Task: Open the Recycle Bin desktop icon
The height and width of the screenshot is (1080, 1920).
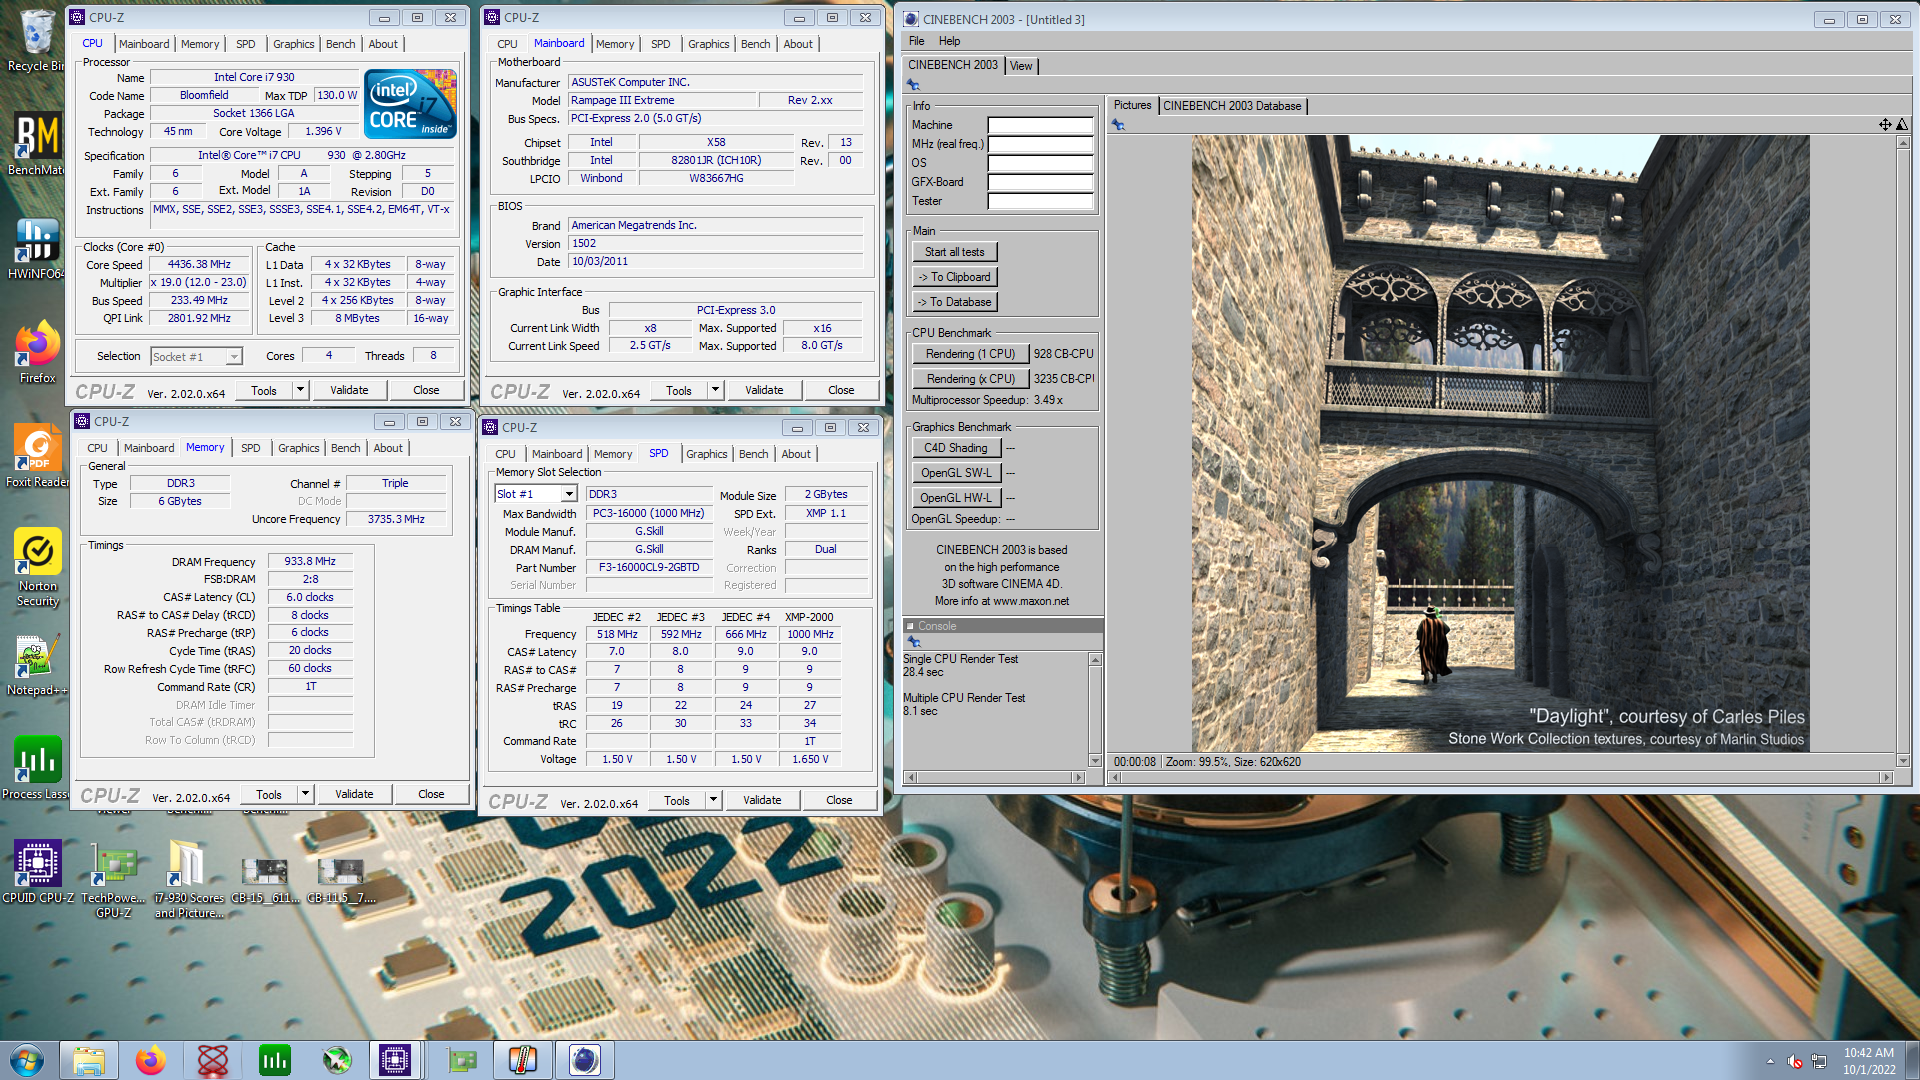Action: tap(37, 40)
